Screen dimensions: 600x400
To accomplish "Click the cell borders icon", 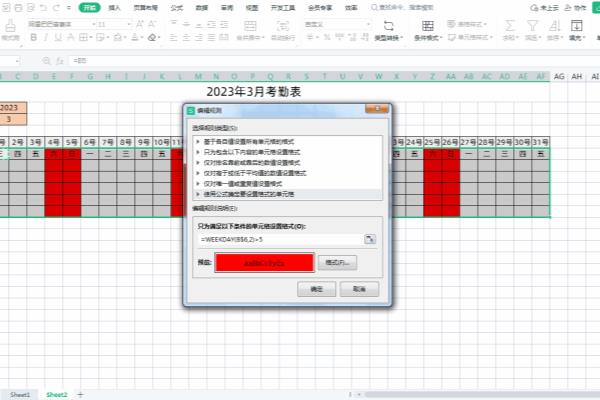I will [x=83, y=38].
